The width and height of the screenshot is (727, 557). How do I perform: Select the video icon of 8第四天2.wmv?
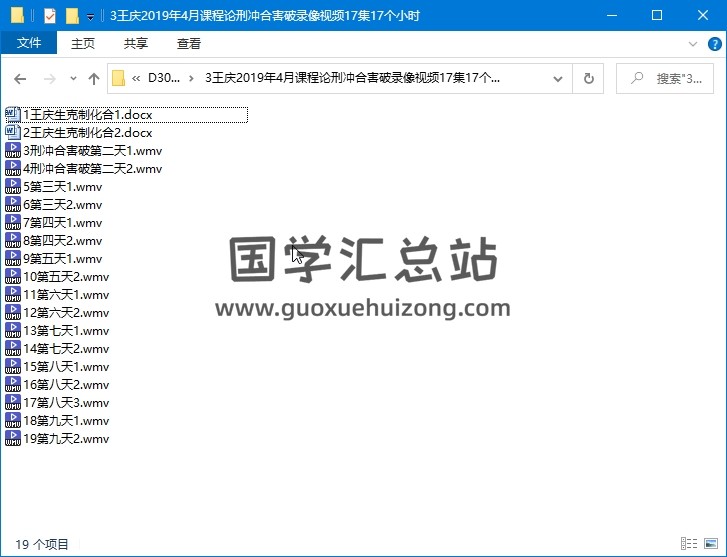coord(13,240)
